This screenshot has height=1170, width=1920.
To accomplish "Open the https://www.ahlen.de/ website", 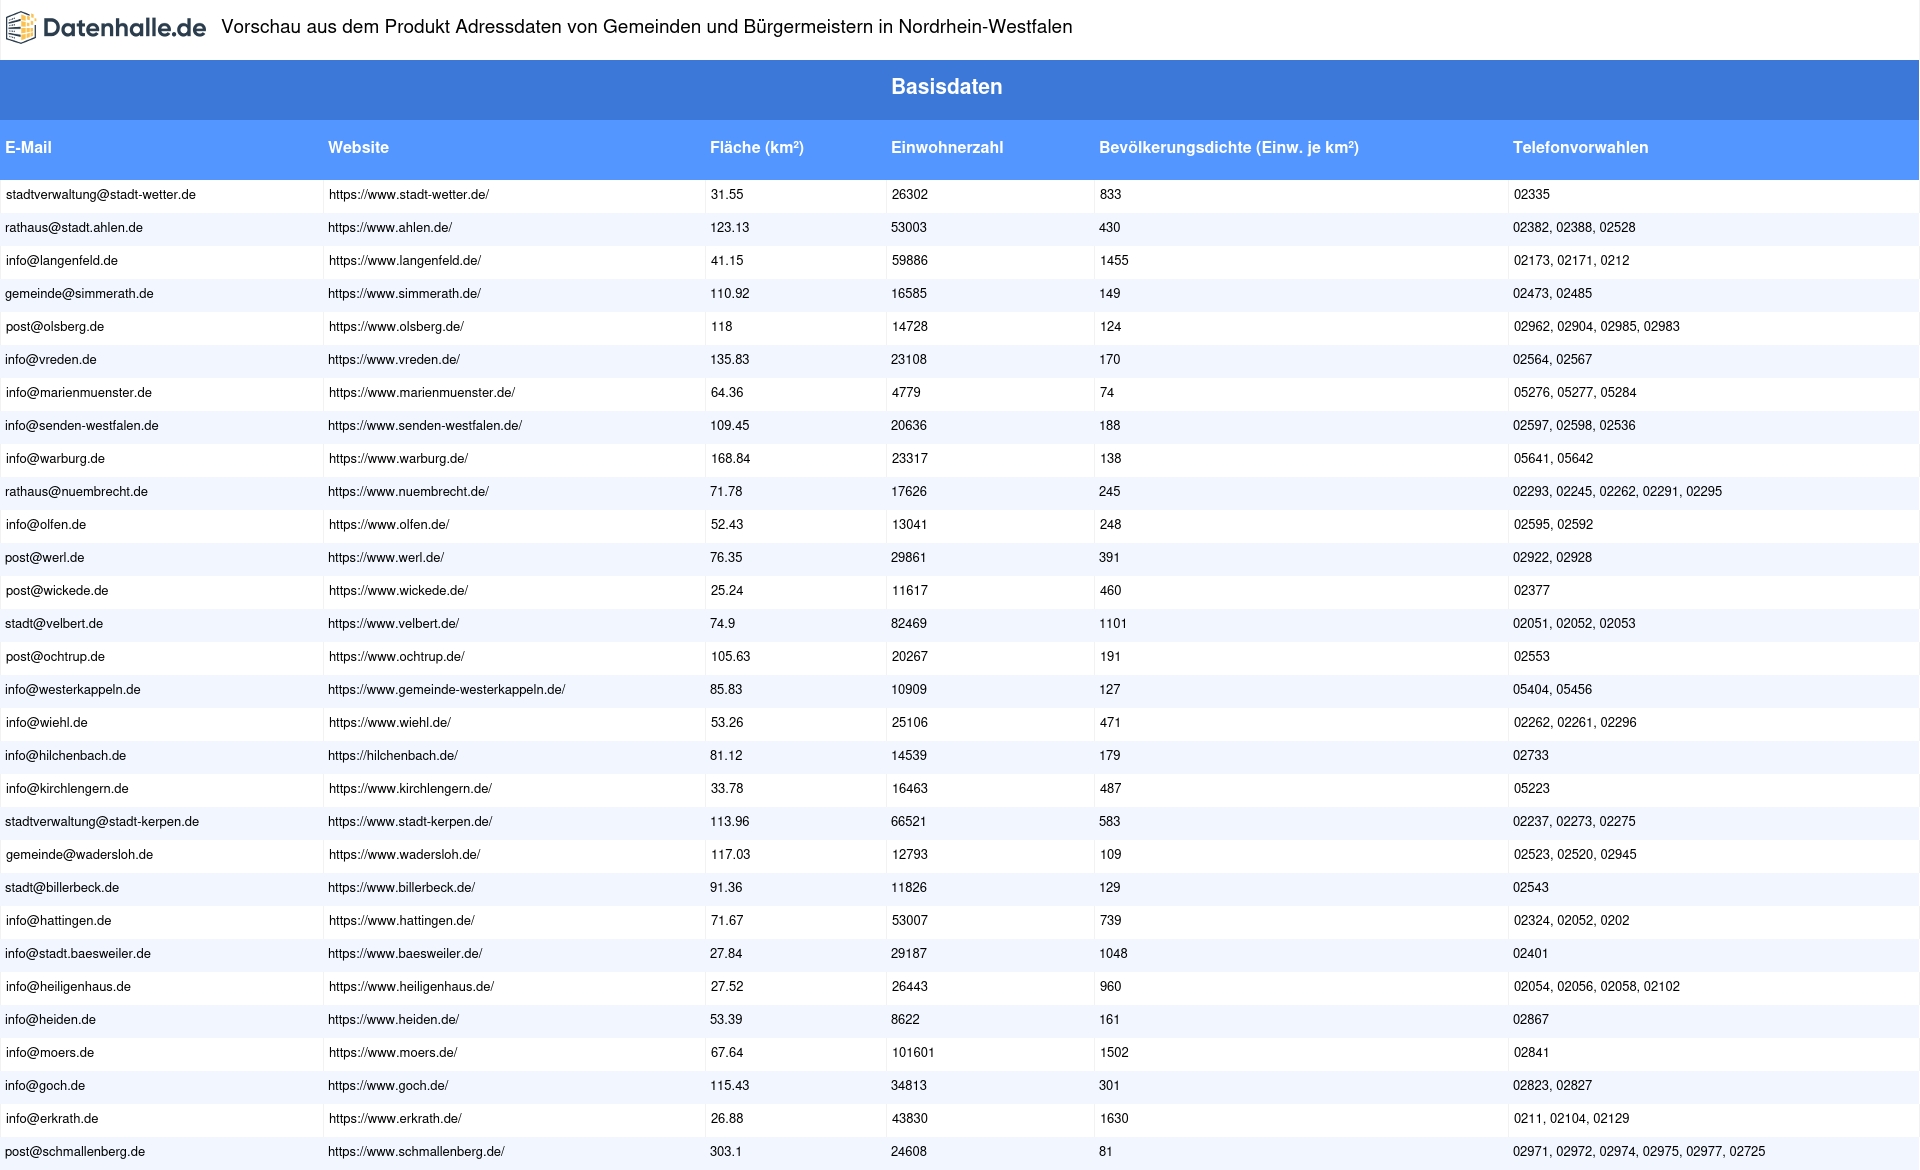I will point(390,228).
